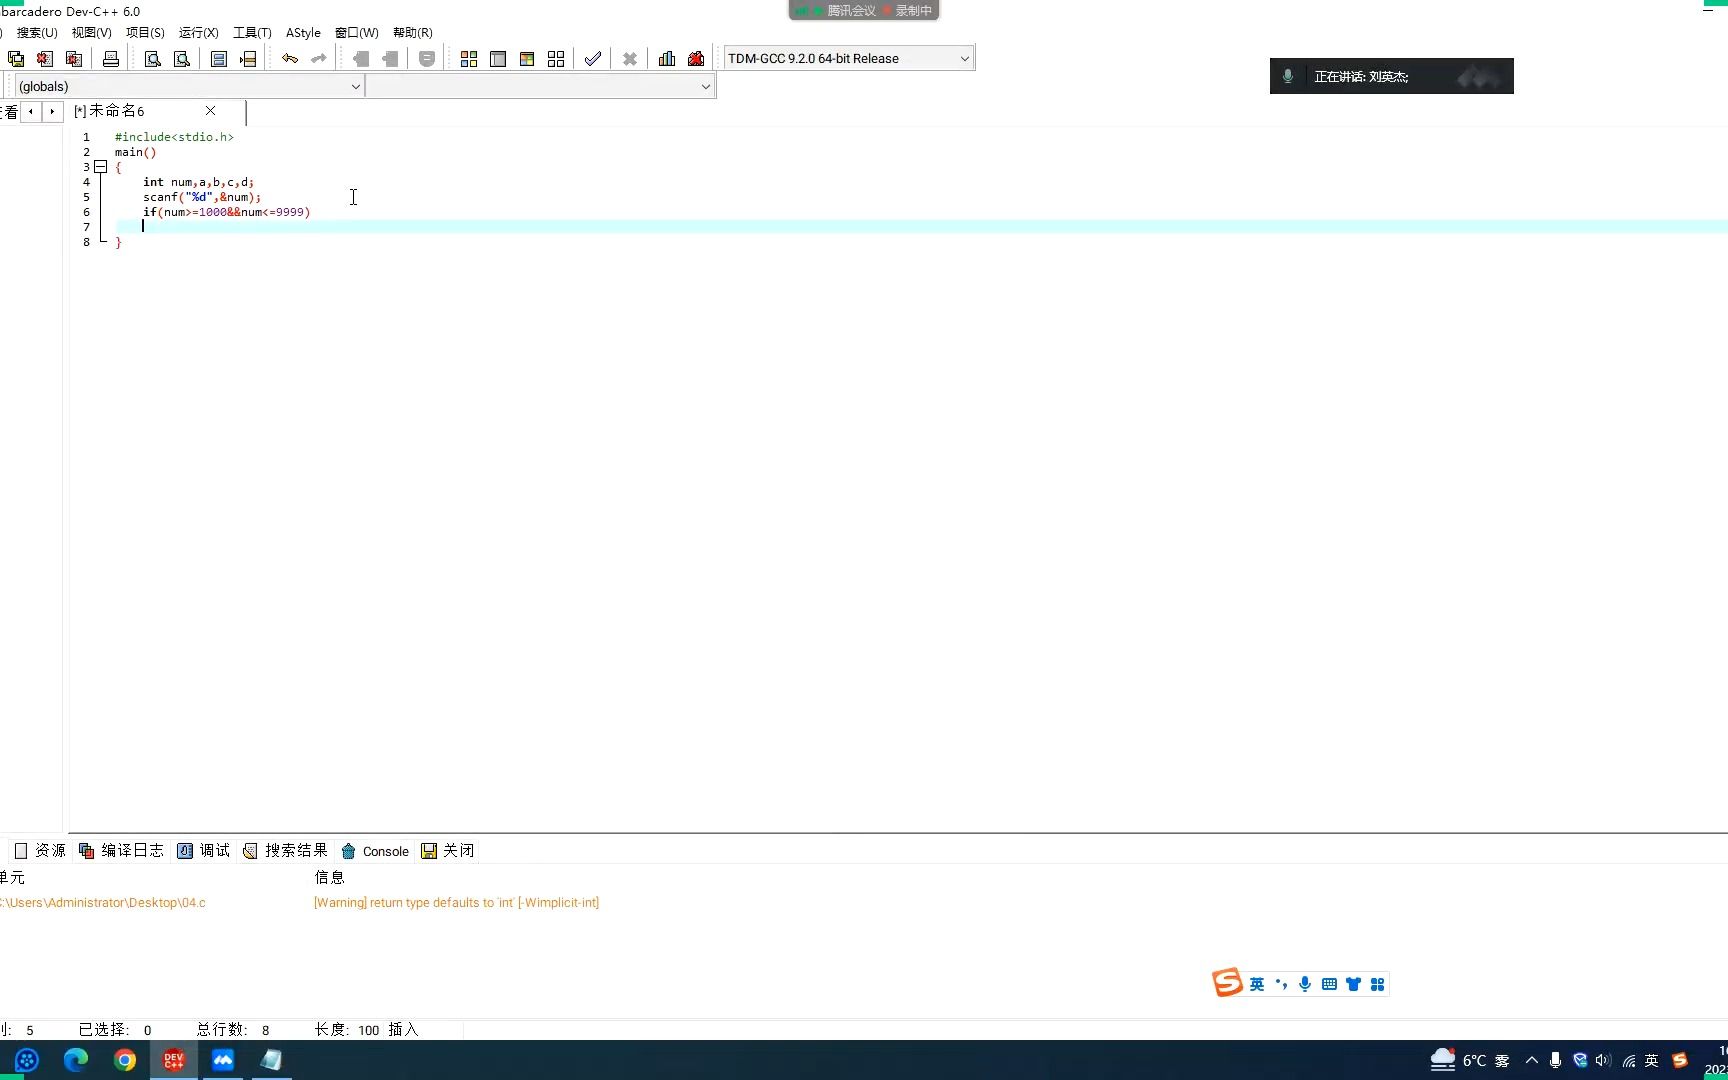The image size is (1728, 1080).
Task: Select the return type warning message
Action: 456,903
